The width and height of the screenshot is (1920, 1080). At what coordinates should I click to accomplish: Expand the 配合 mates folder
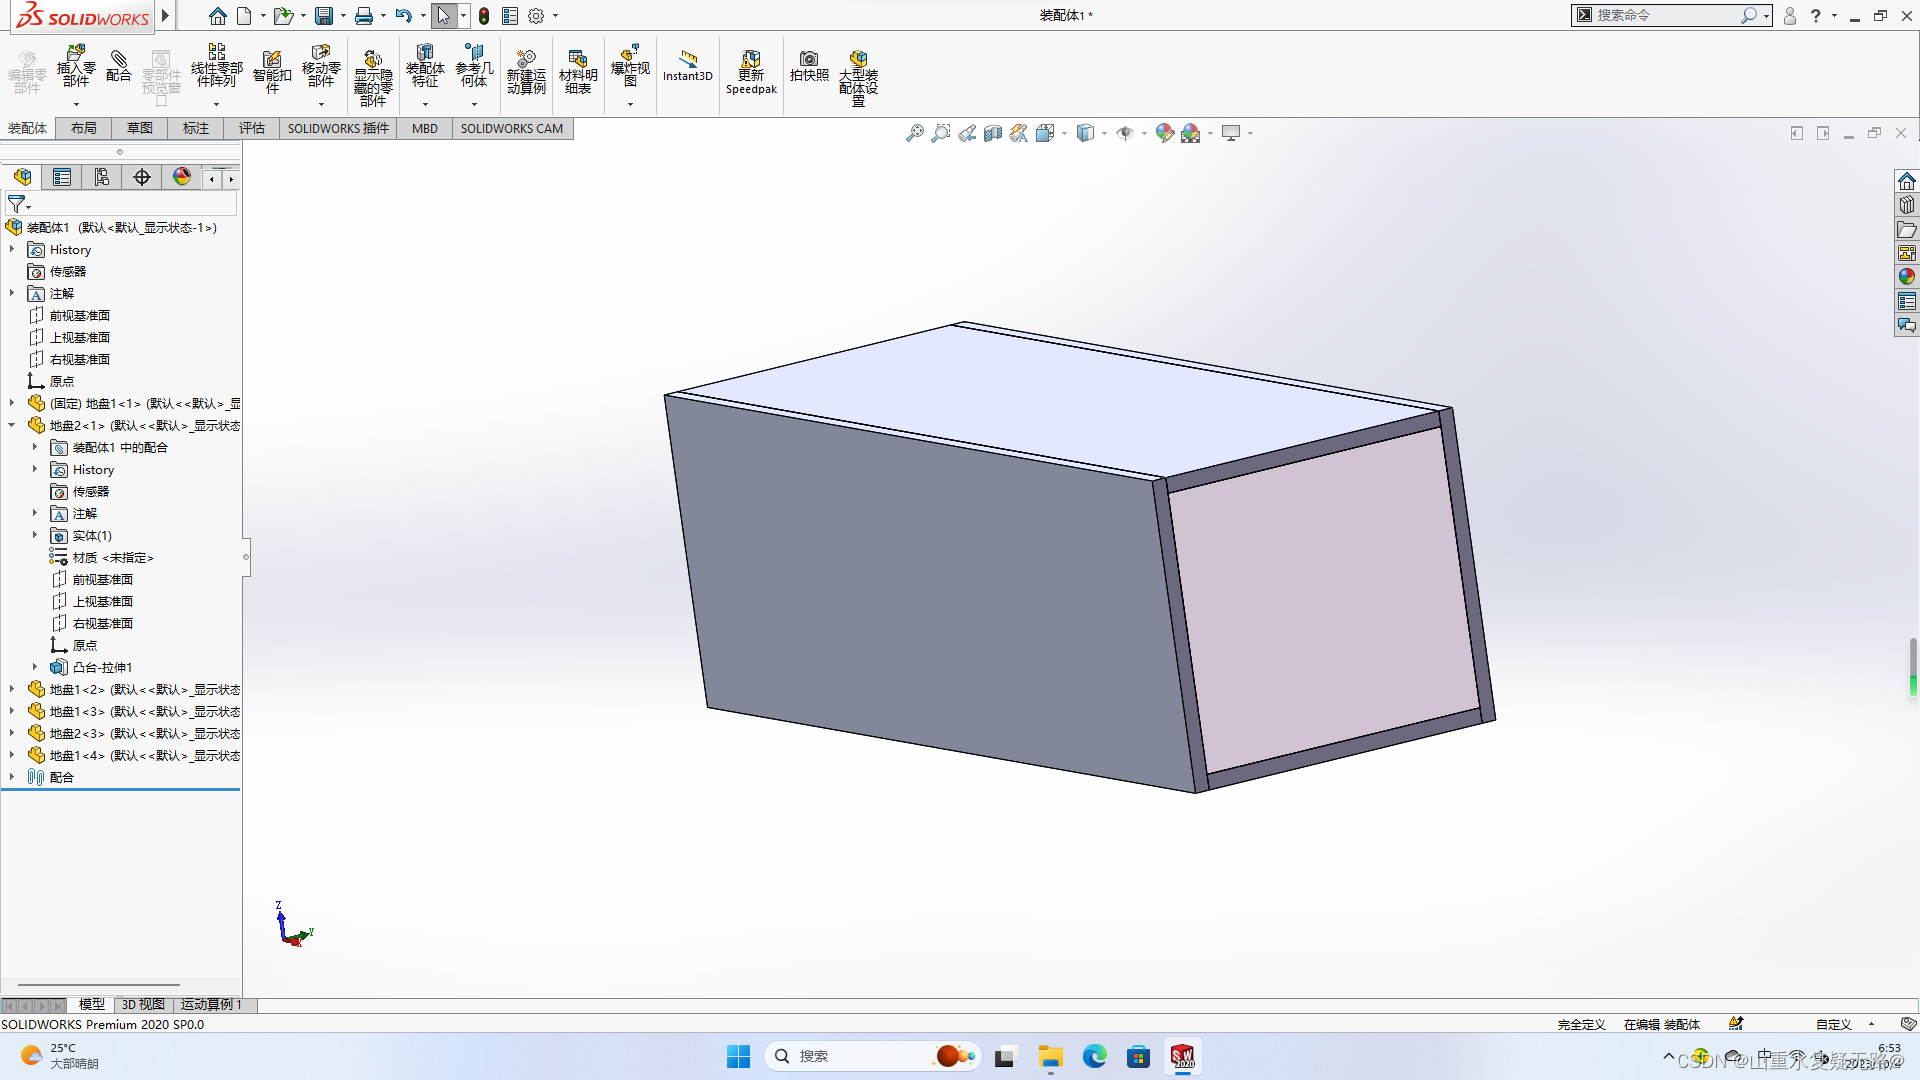pyautogui.click(x=12, y=777)
